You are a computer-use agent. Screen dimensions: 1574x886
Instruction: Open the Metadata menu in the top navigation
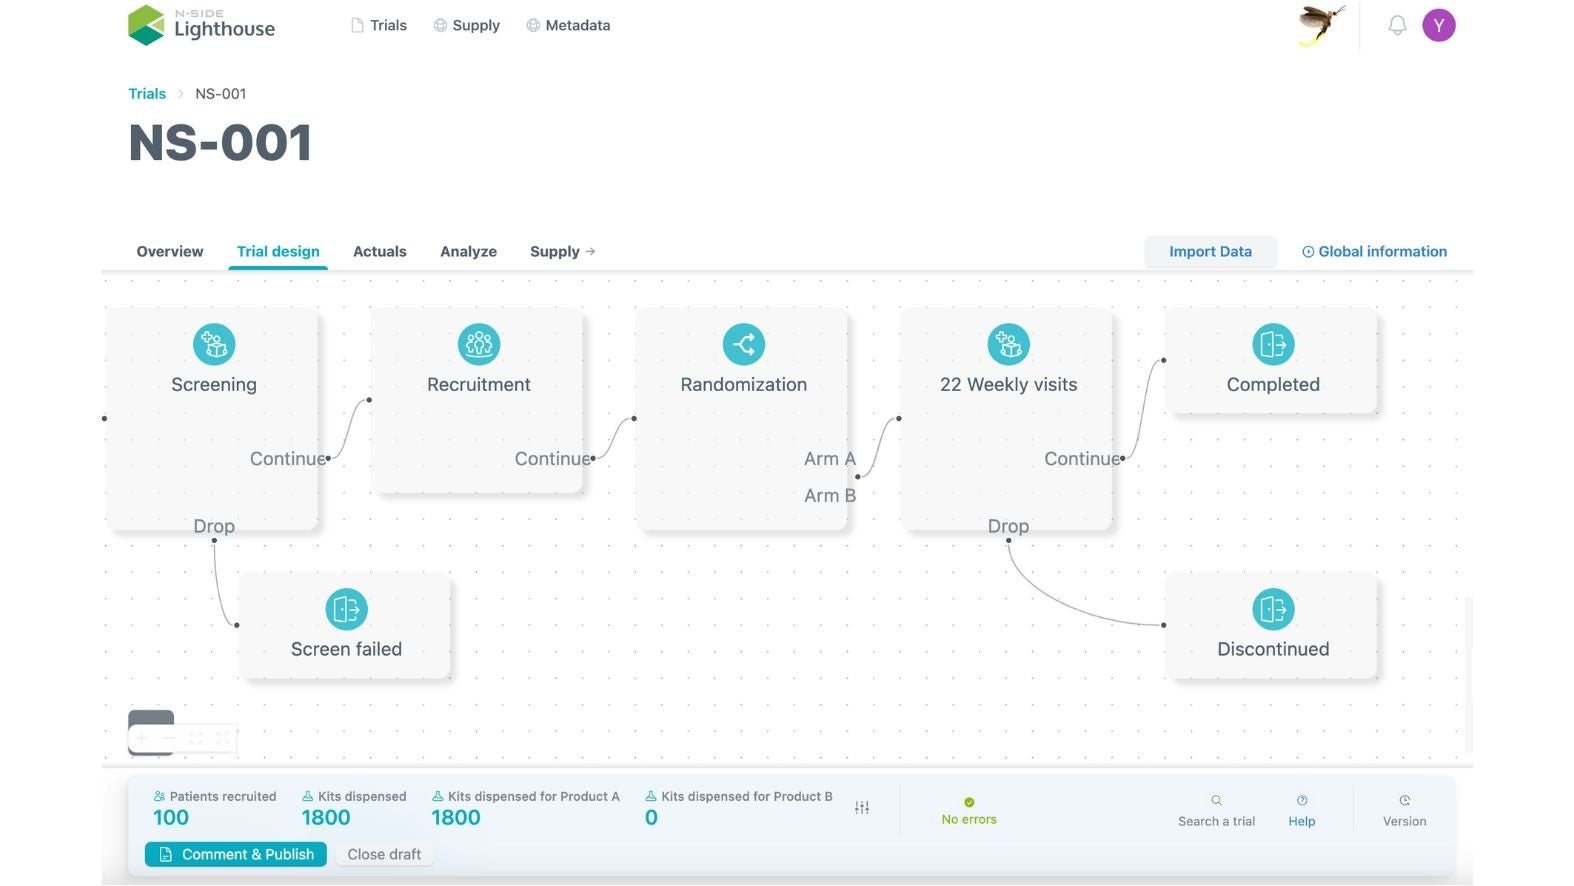(568, 26)
